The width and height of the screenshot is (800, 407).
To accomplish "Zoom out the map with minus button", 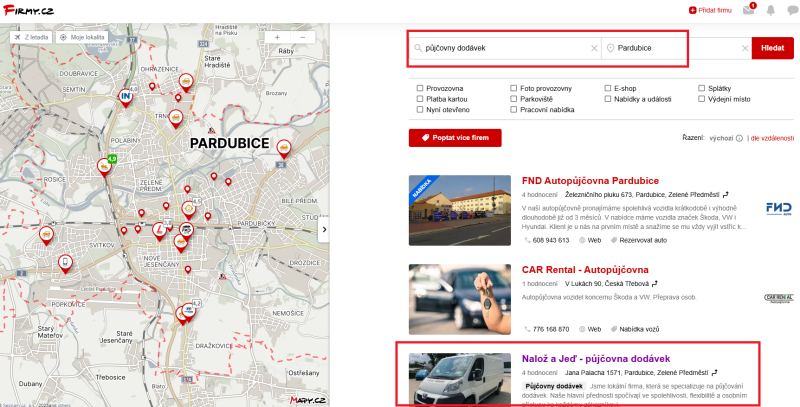I will click(303, 38).
